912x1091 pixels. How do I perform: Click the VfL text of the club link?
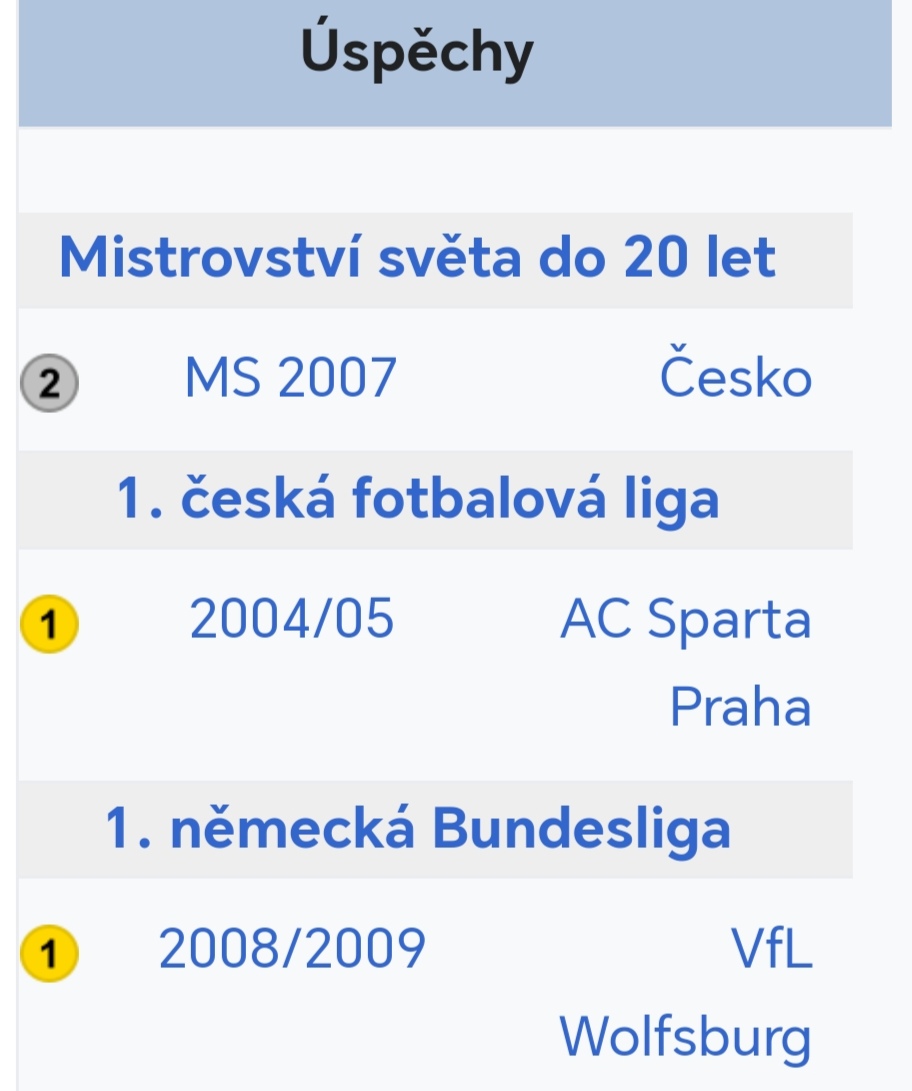(x=771, y=948)
